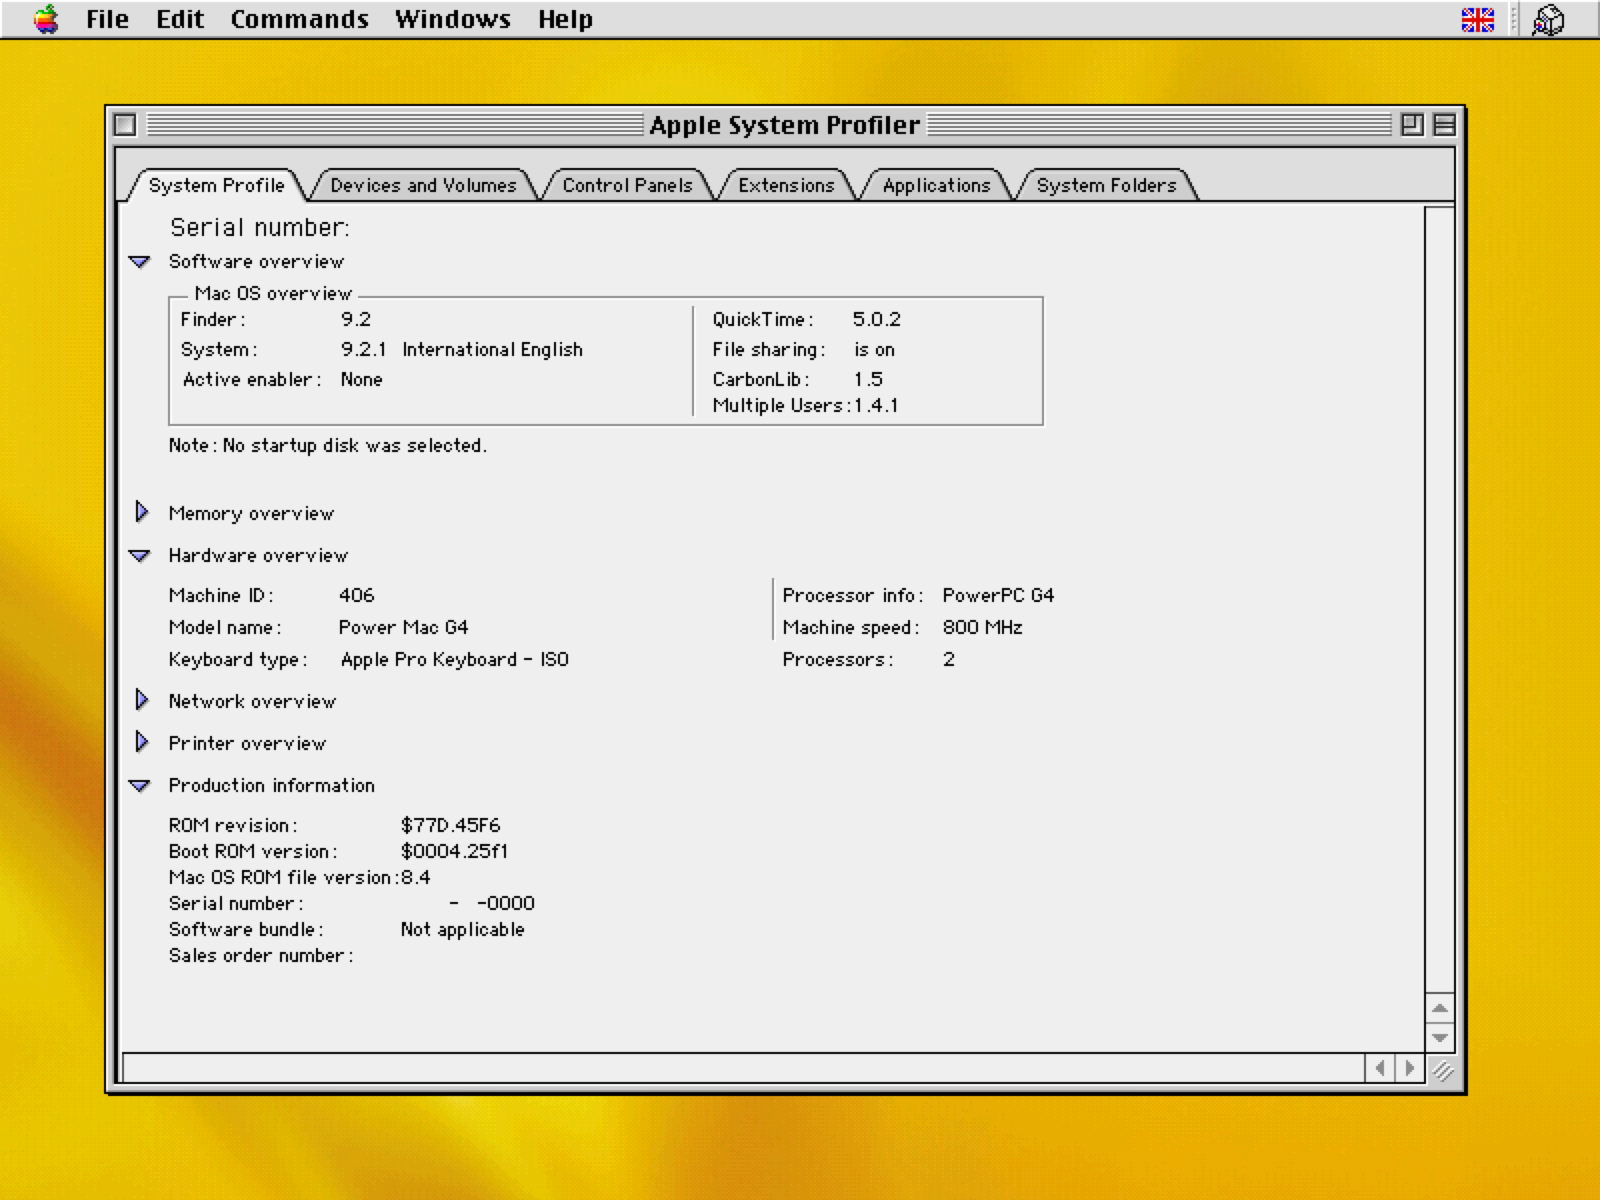Click the Hardware overview label

coord(258,555)
